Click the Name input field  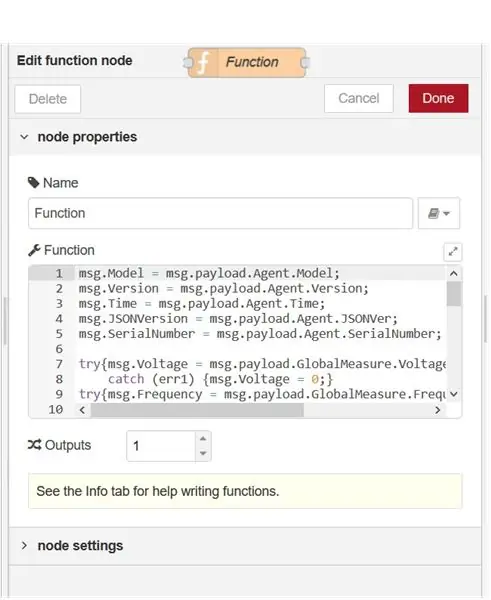click(220, 213)
